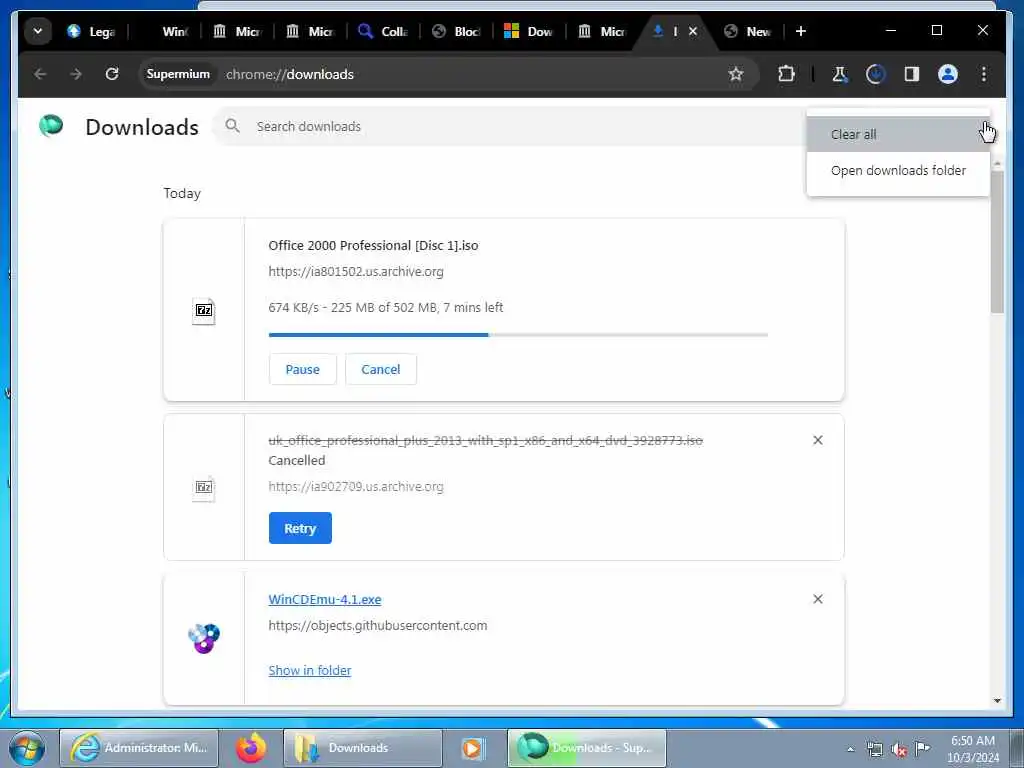Choose Clear all from the menu
Image resolution: width=1024 pixels, height=768 pixels.
coord(898,135)
